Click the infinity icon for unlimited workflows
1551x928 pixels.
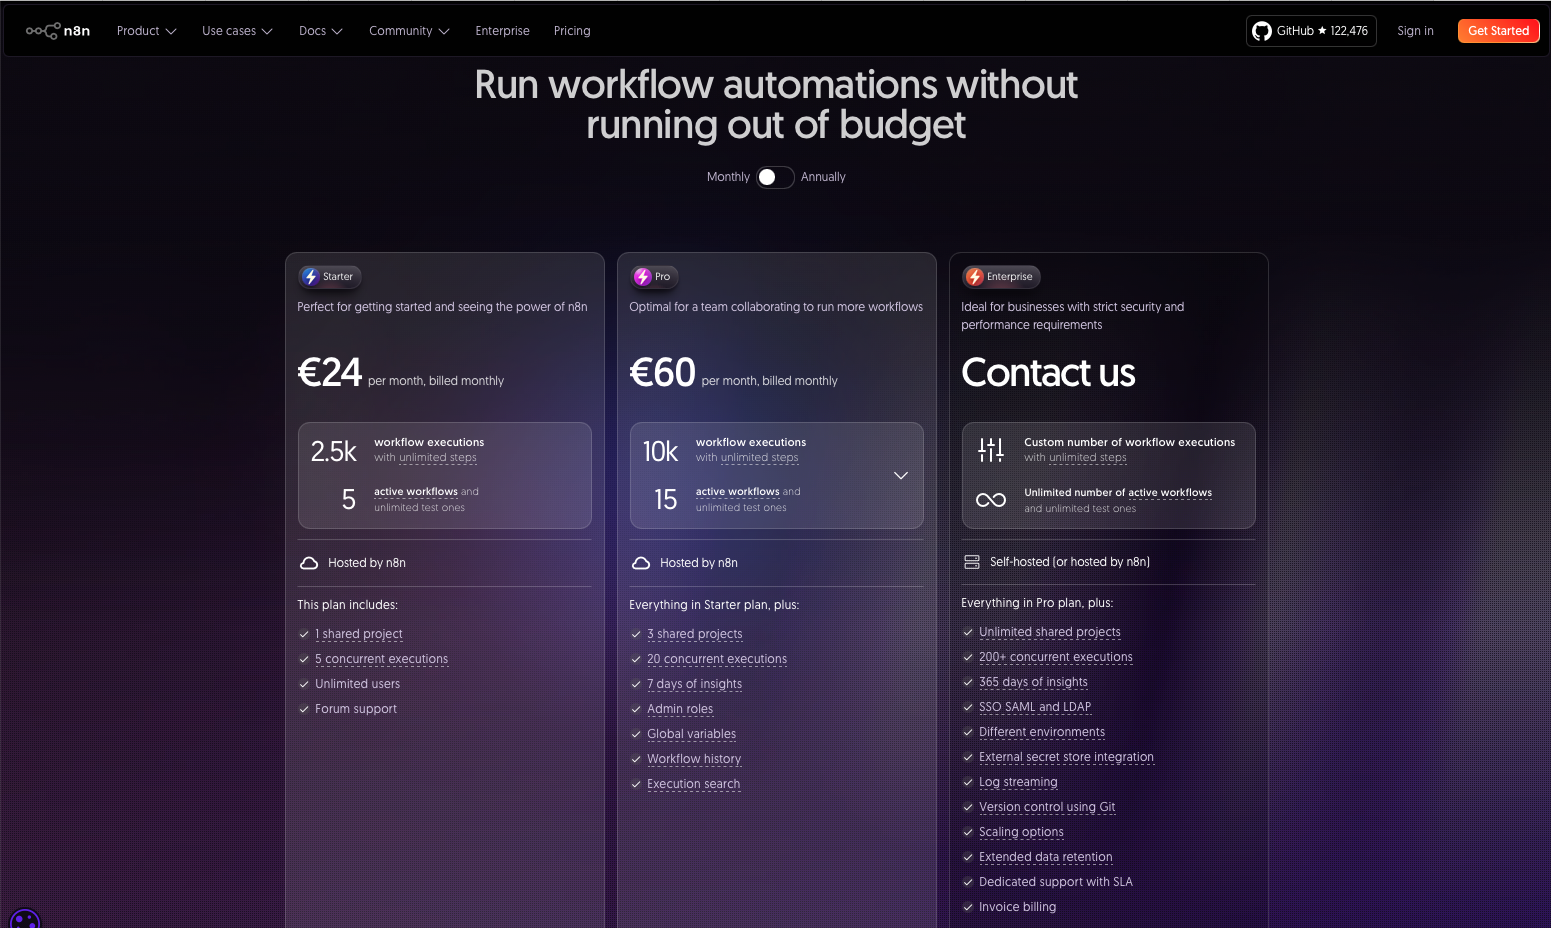(991, 500)
